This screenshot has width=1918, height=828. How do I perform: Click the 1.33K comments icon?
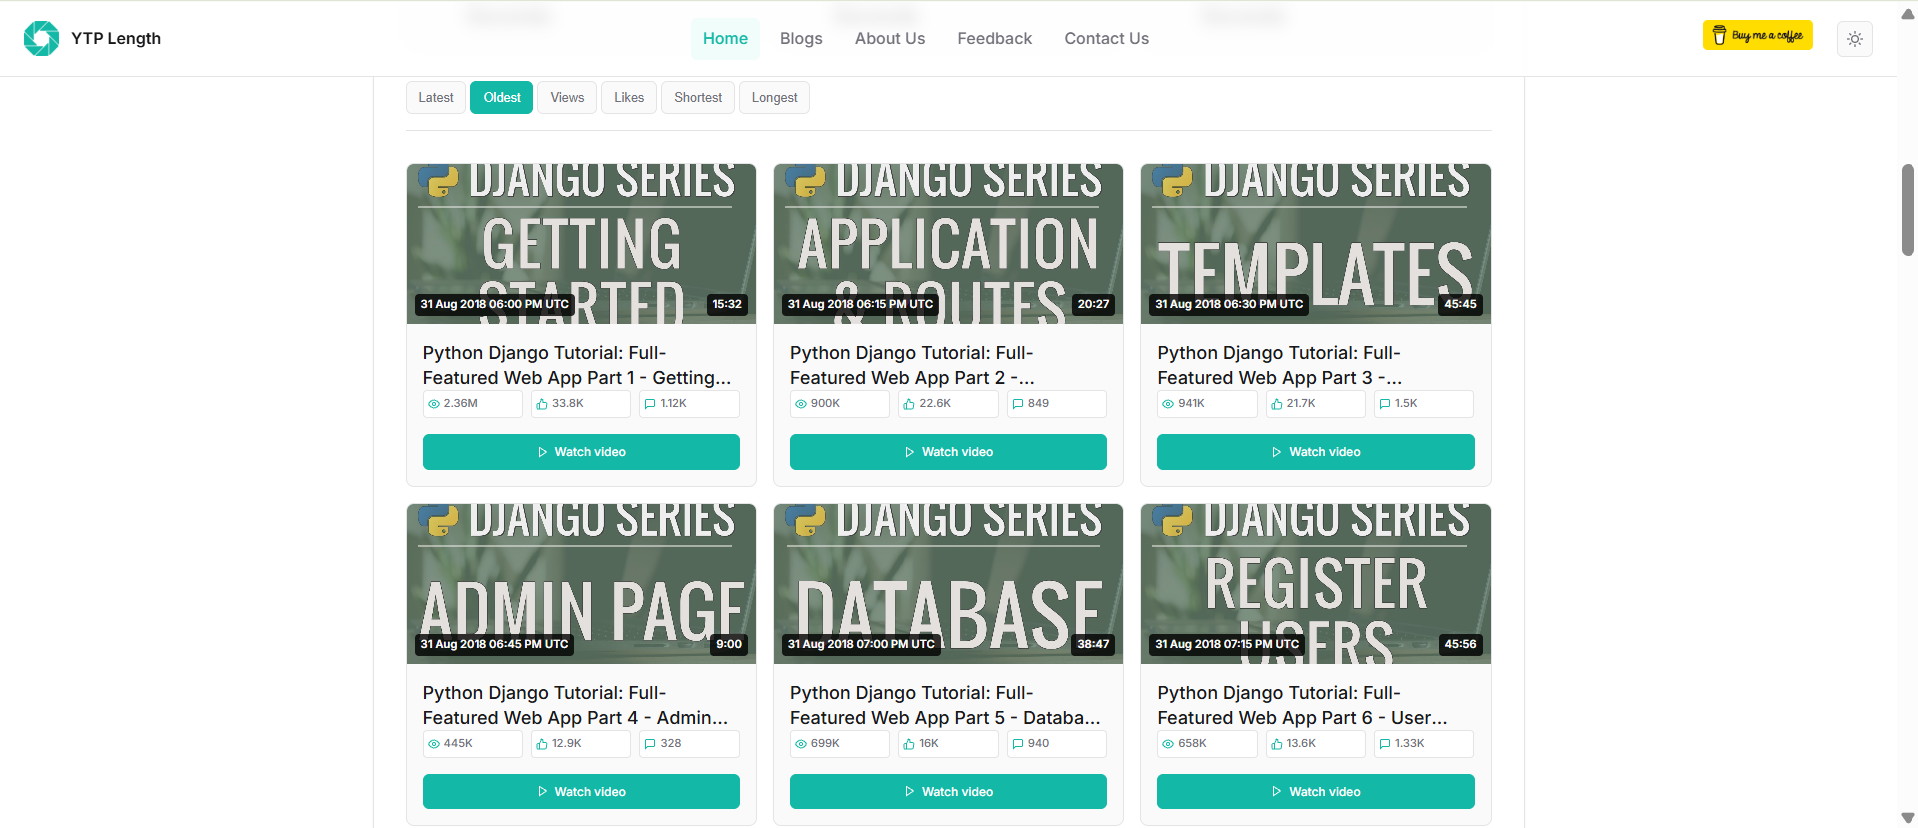click(x=1385, y=744)
